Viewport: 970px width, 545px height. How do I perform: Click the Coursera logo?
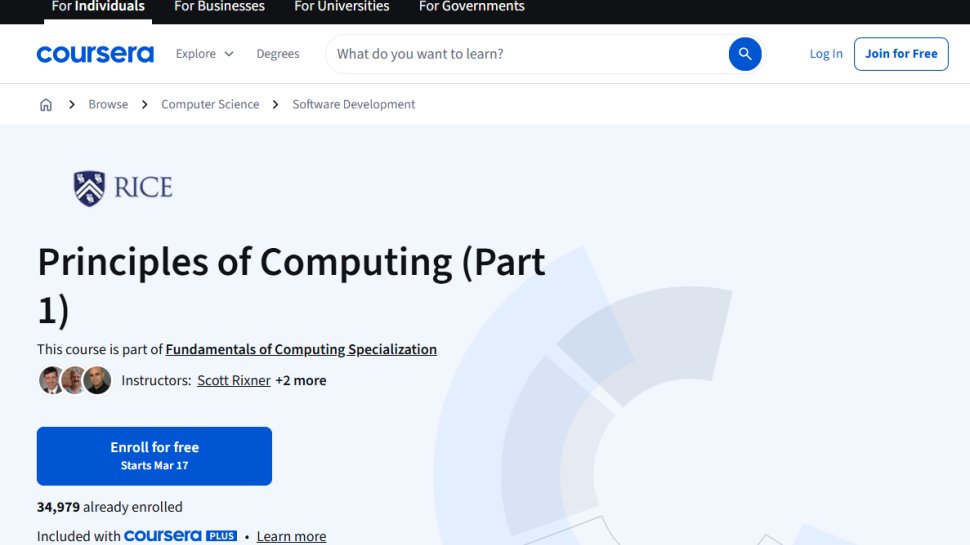click(x=95, y=54)
